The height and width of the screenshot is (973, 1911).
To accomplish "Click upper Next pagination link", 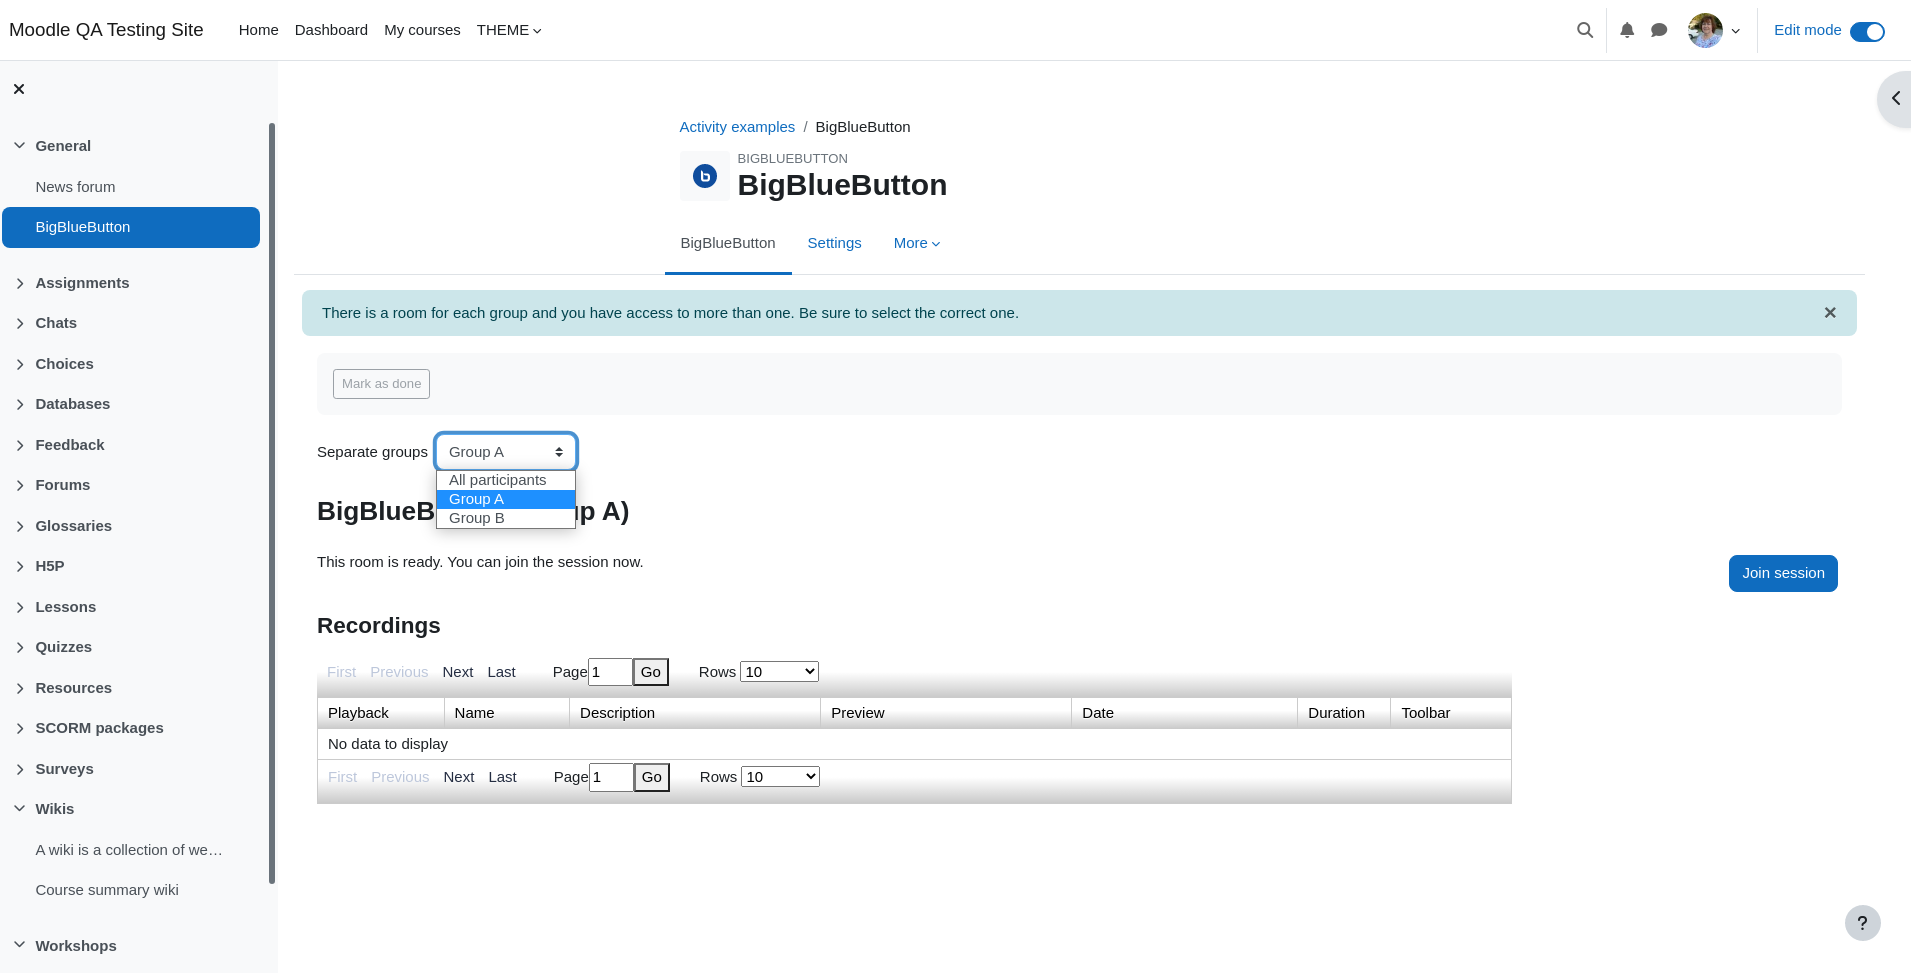I will 458,672.
